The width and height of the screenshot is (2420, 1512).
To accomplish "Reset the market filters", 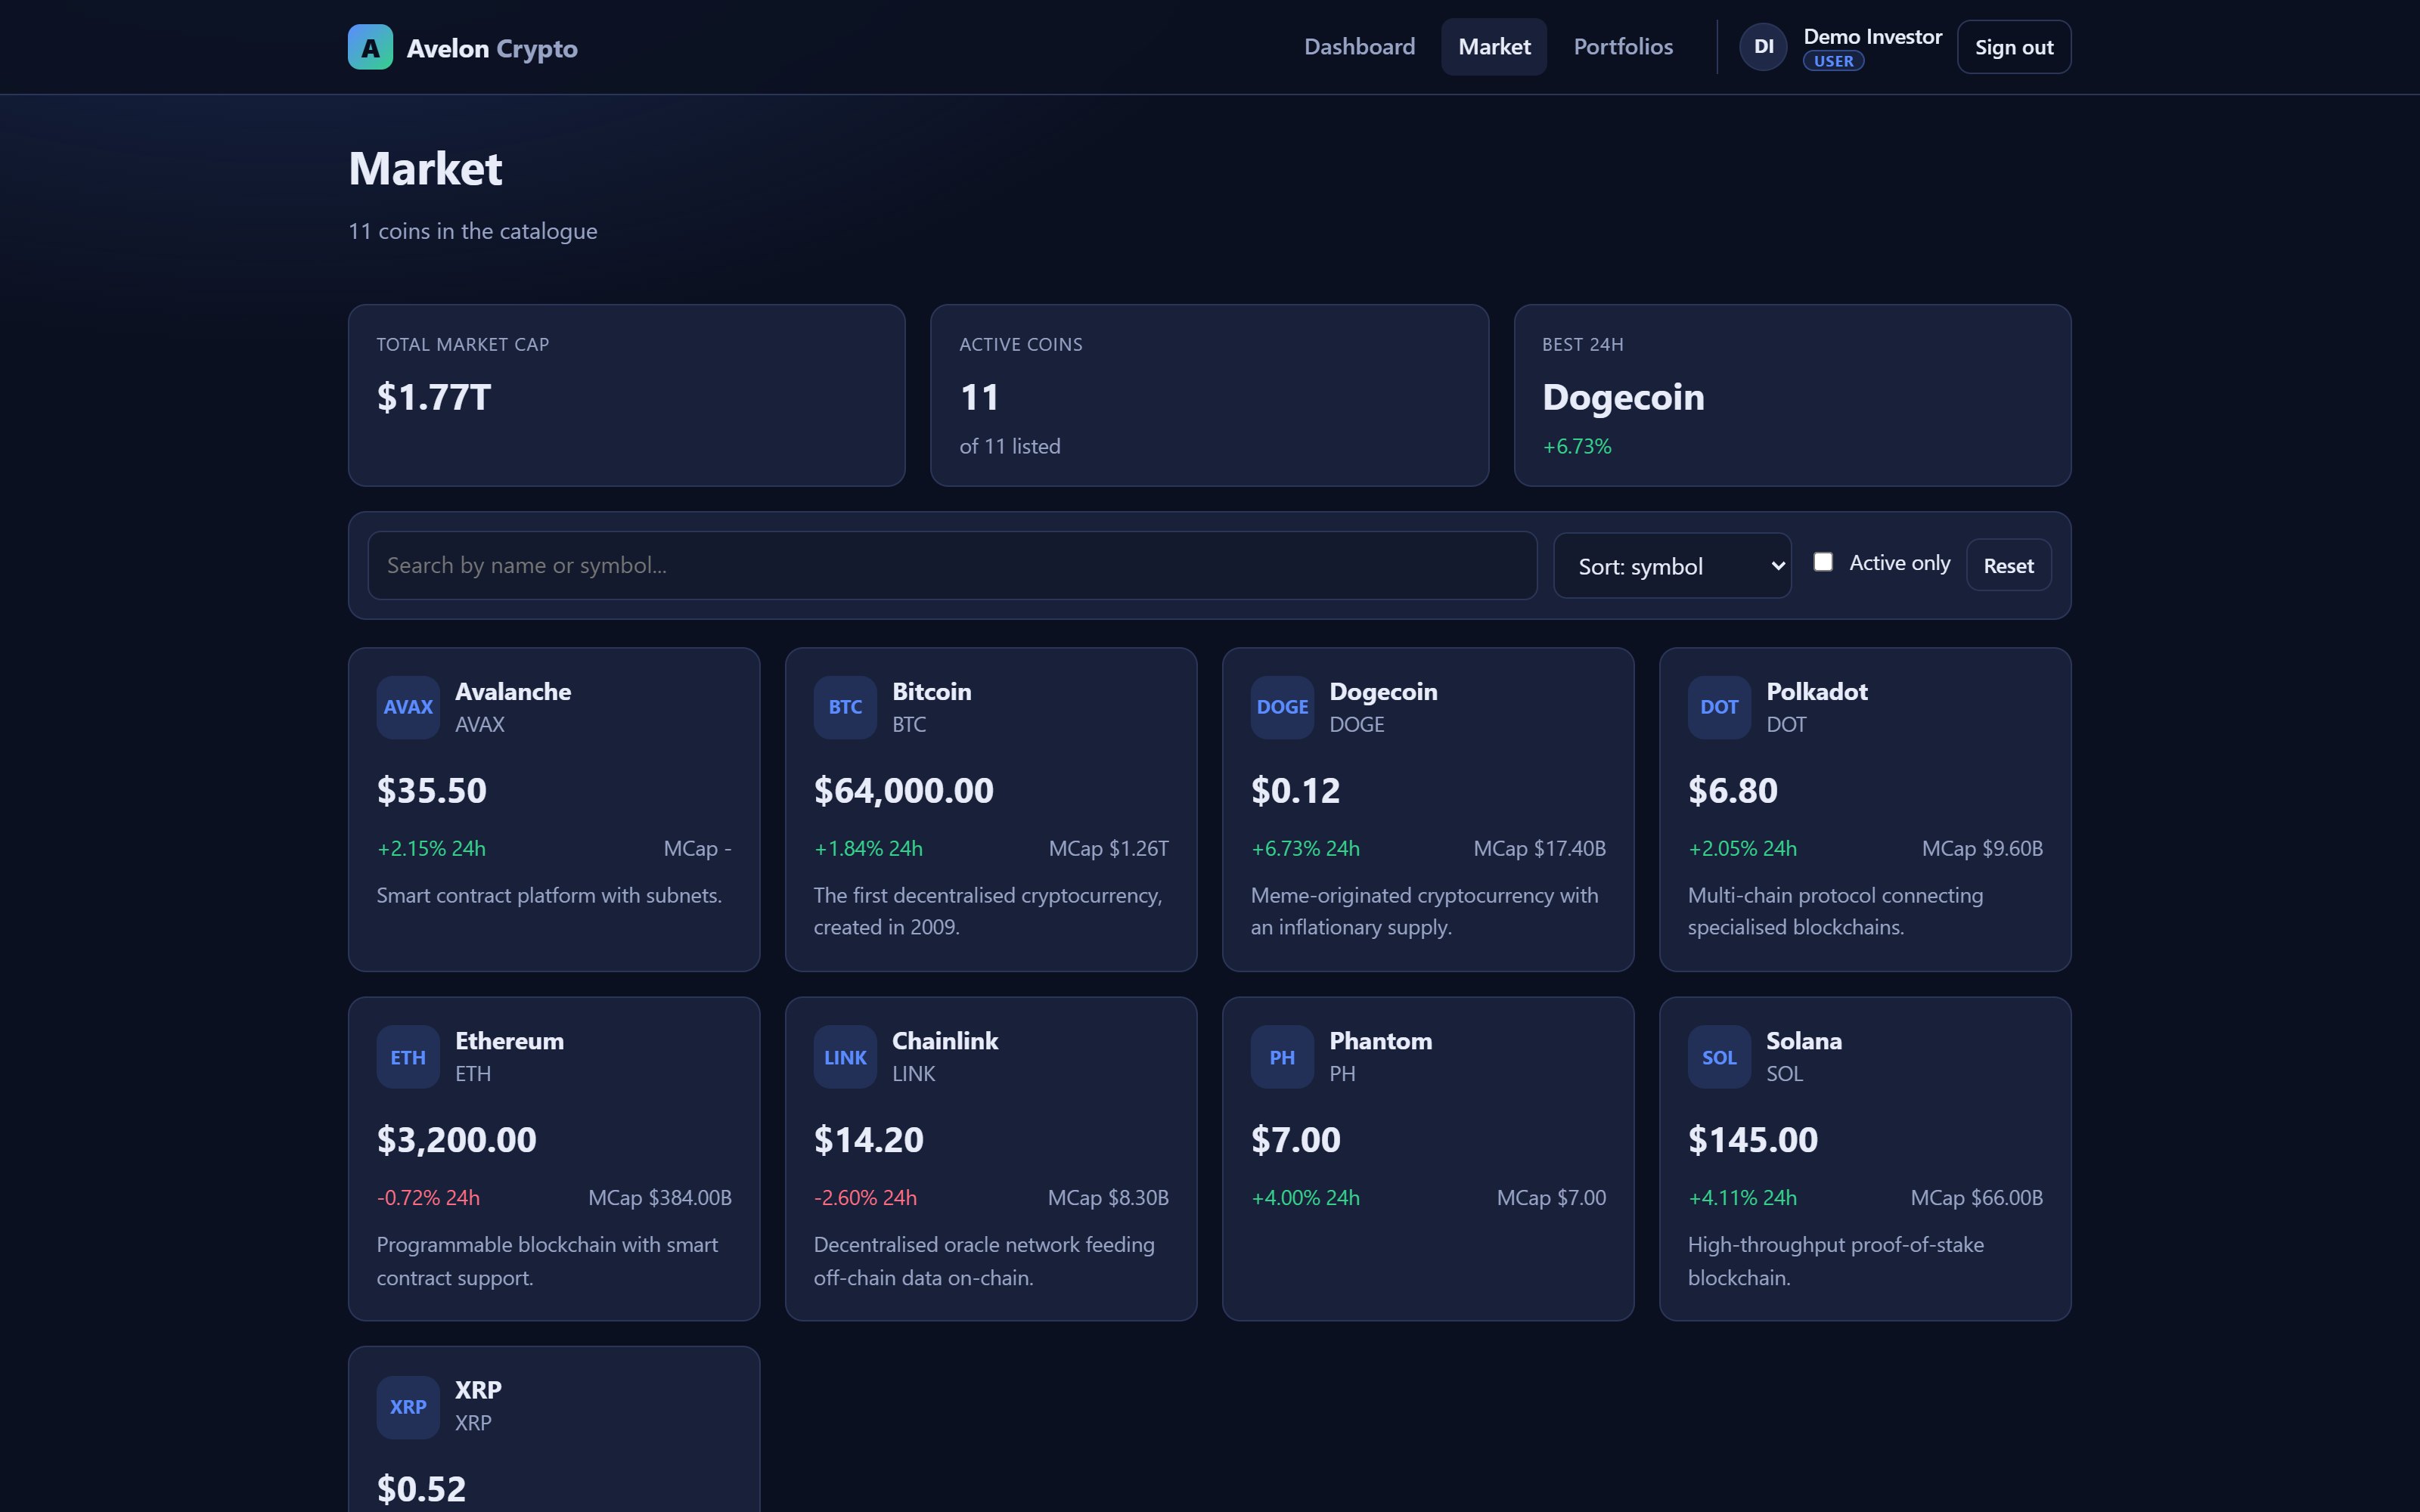I will click(2008, 566).
